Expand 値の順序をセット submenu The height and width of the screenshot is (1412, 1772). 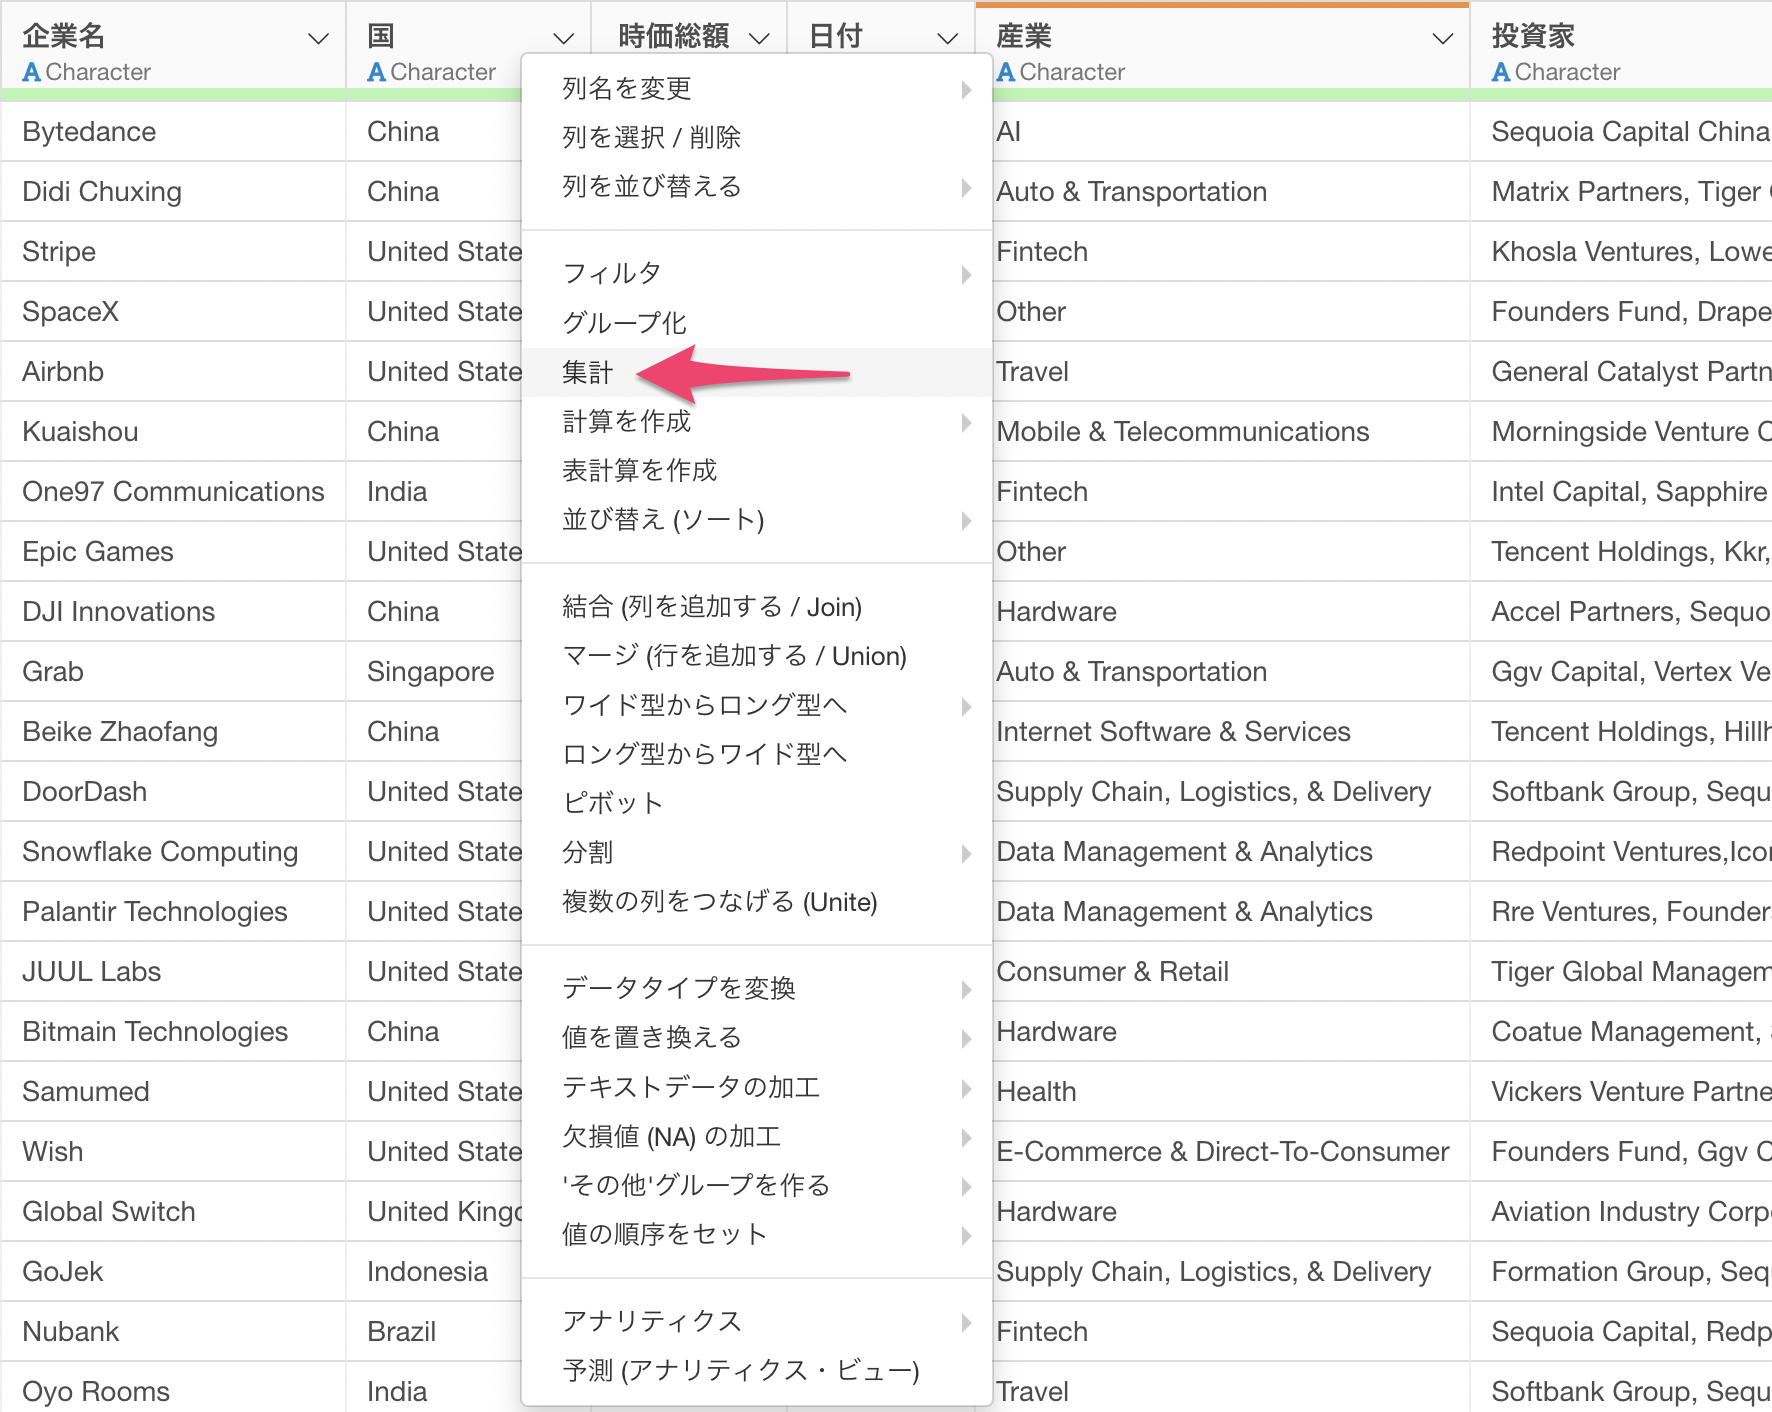point(757,1235)
